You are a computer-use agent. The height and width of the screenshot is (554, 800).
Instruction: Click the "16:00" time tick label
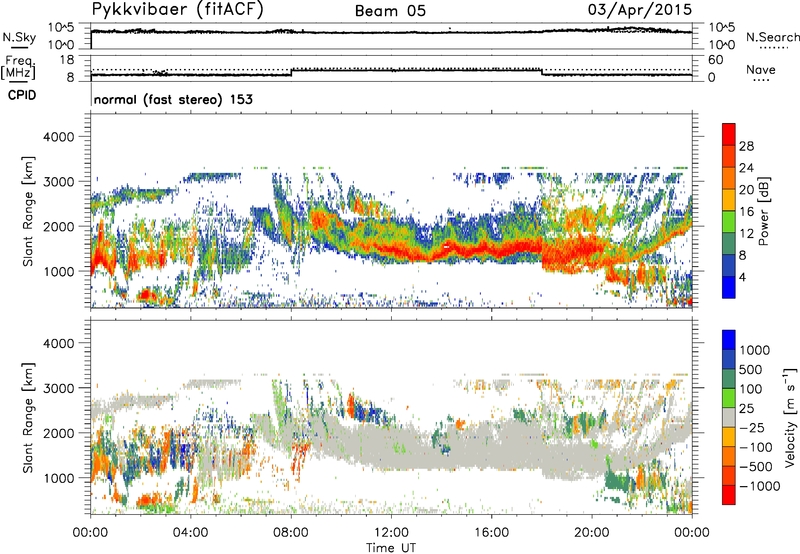click(491, 533)
